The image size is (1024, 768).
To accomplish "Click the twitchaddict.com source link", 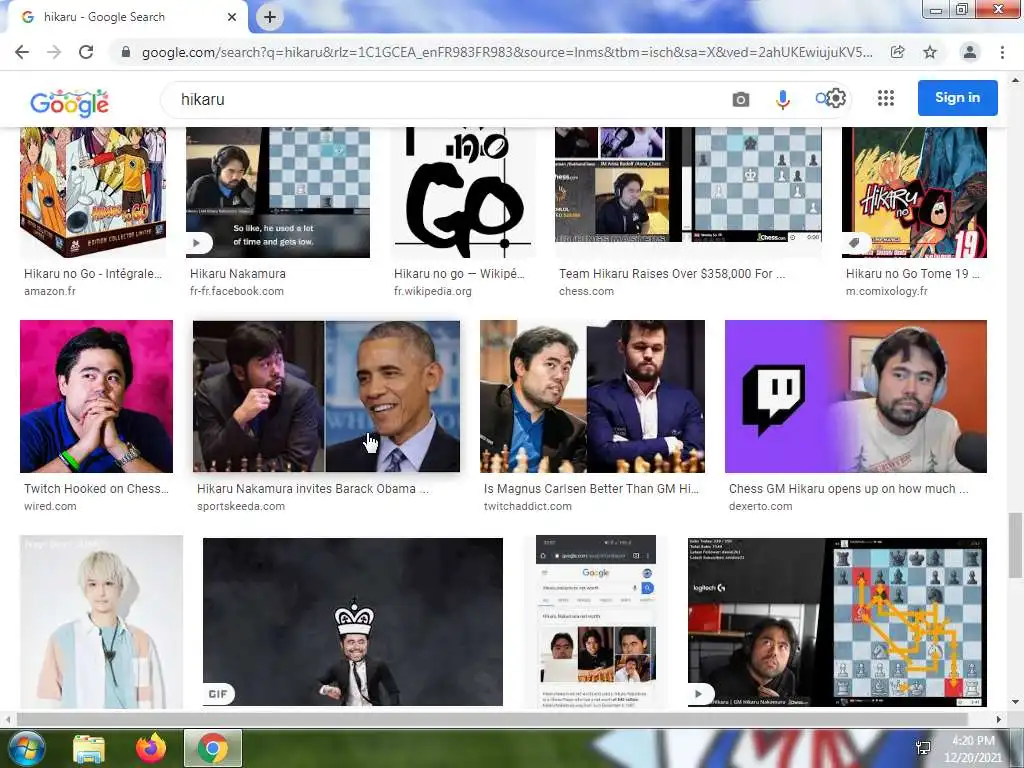I will pos(528,506).
